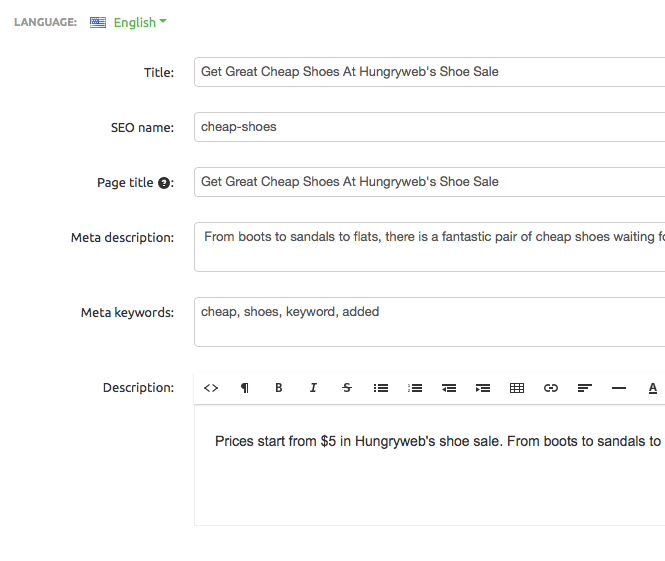
Task: Toggle HTML code view in the editor
Action: point(211,388)
